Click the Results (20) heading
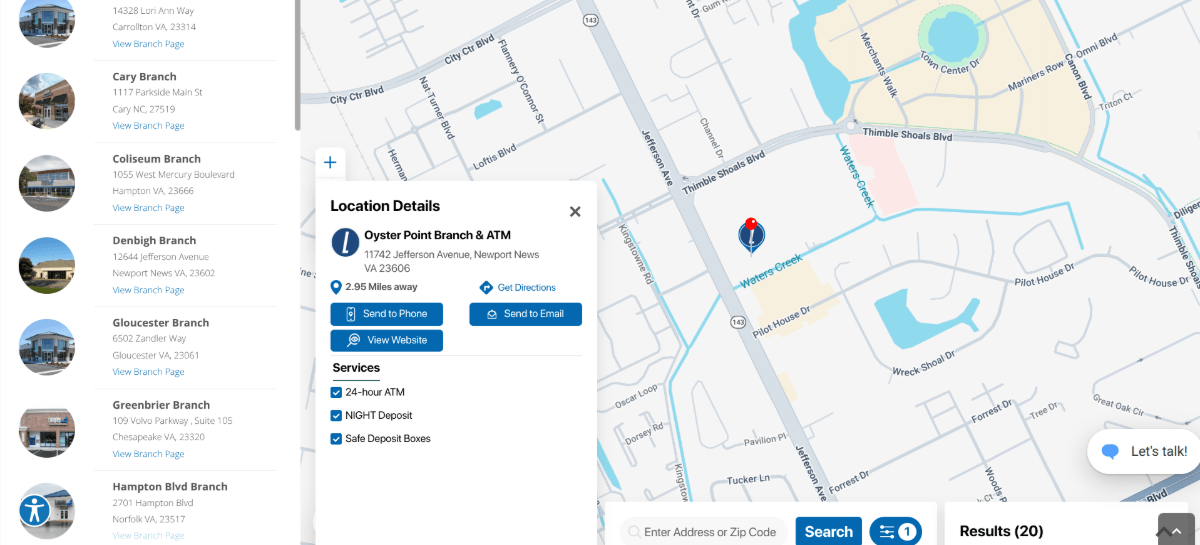 pyautogui.click(x=1001, y=531)
